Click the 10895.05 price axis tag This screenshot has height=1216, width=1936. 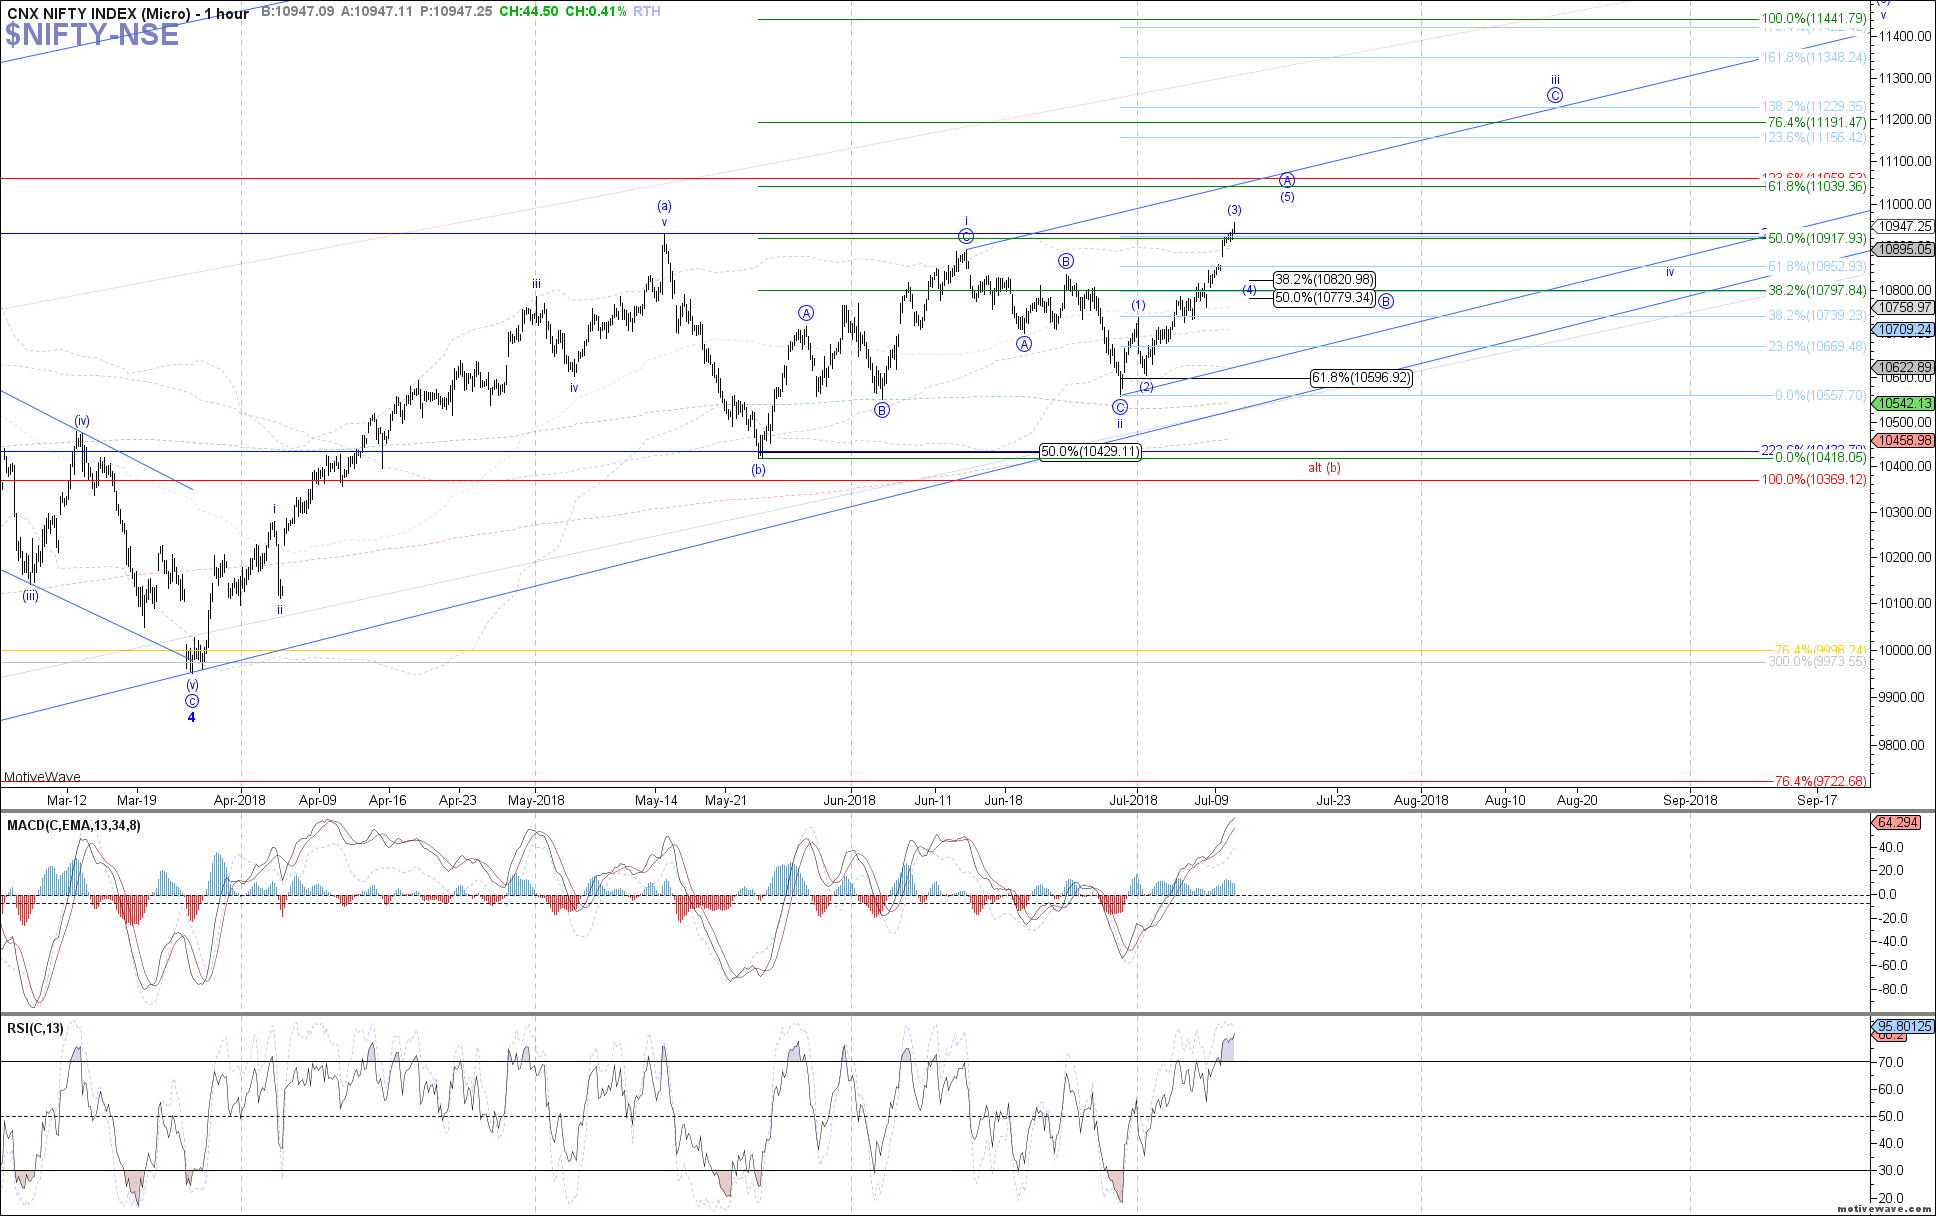pyautogui.click(x=1905, y=249)
